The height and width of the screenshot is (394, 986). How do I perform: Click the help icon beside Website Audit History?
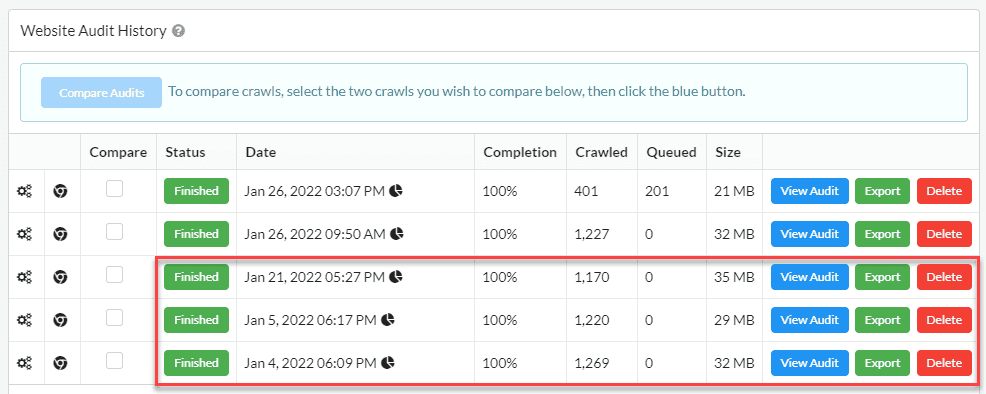(178, 31)
